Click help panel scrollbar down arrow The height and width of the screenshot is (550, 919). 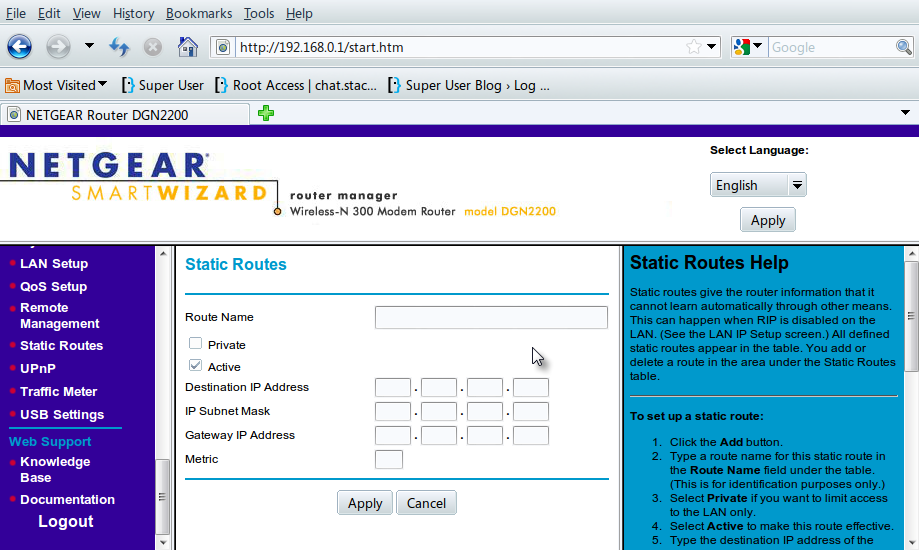[x=911, y=542]
